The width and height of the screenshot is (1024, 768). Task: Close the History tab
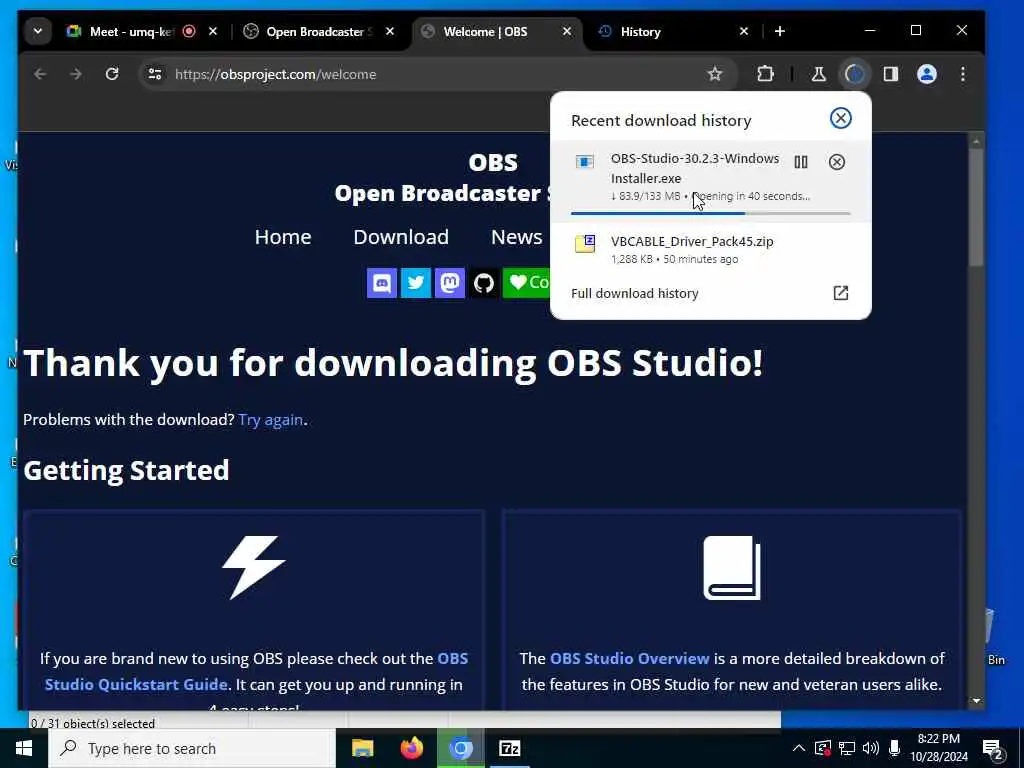[744, 31]
